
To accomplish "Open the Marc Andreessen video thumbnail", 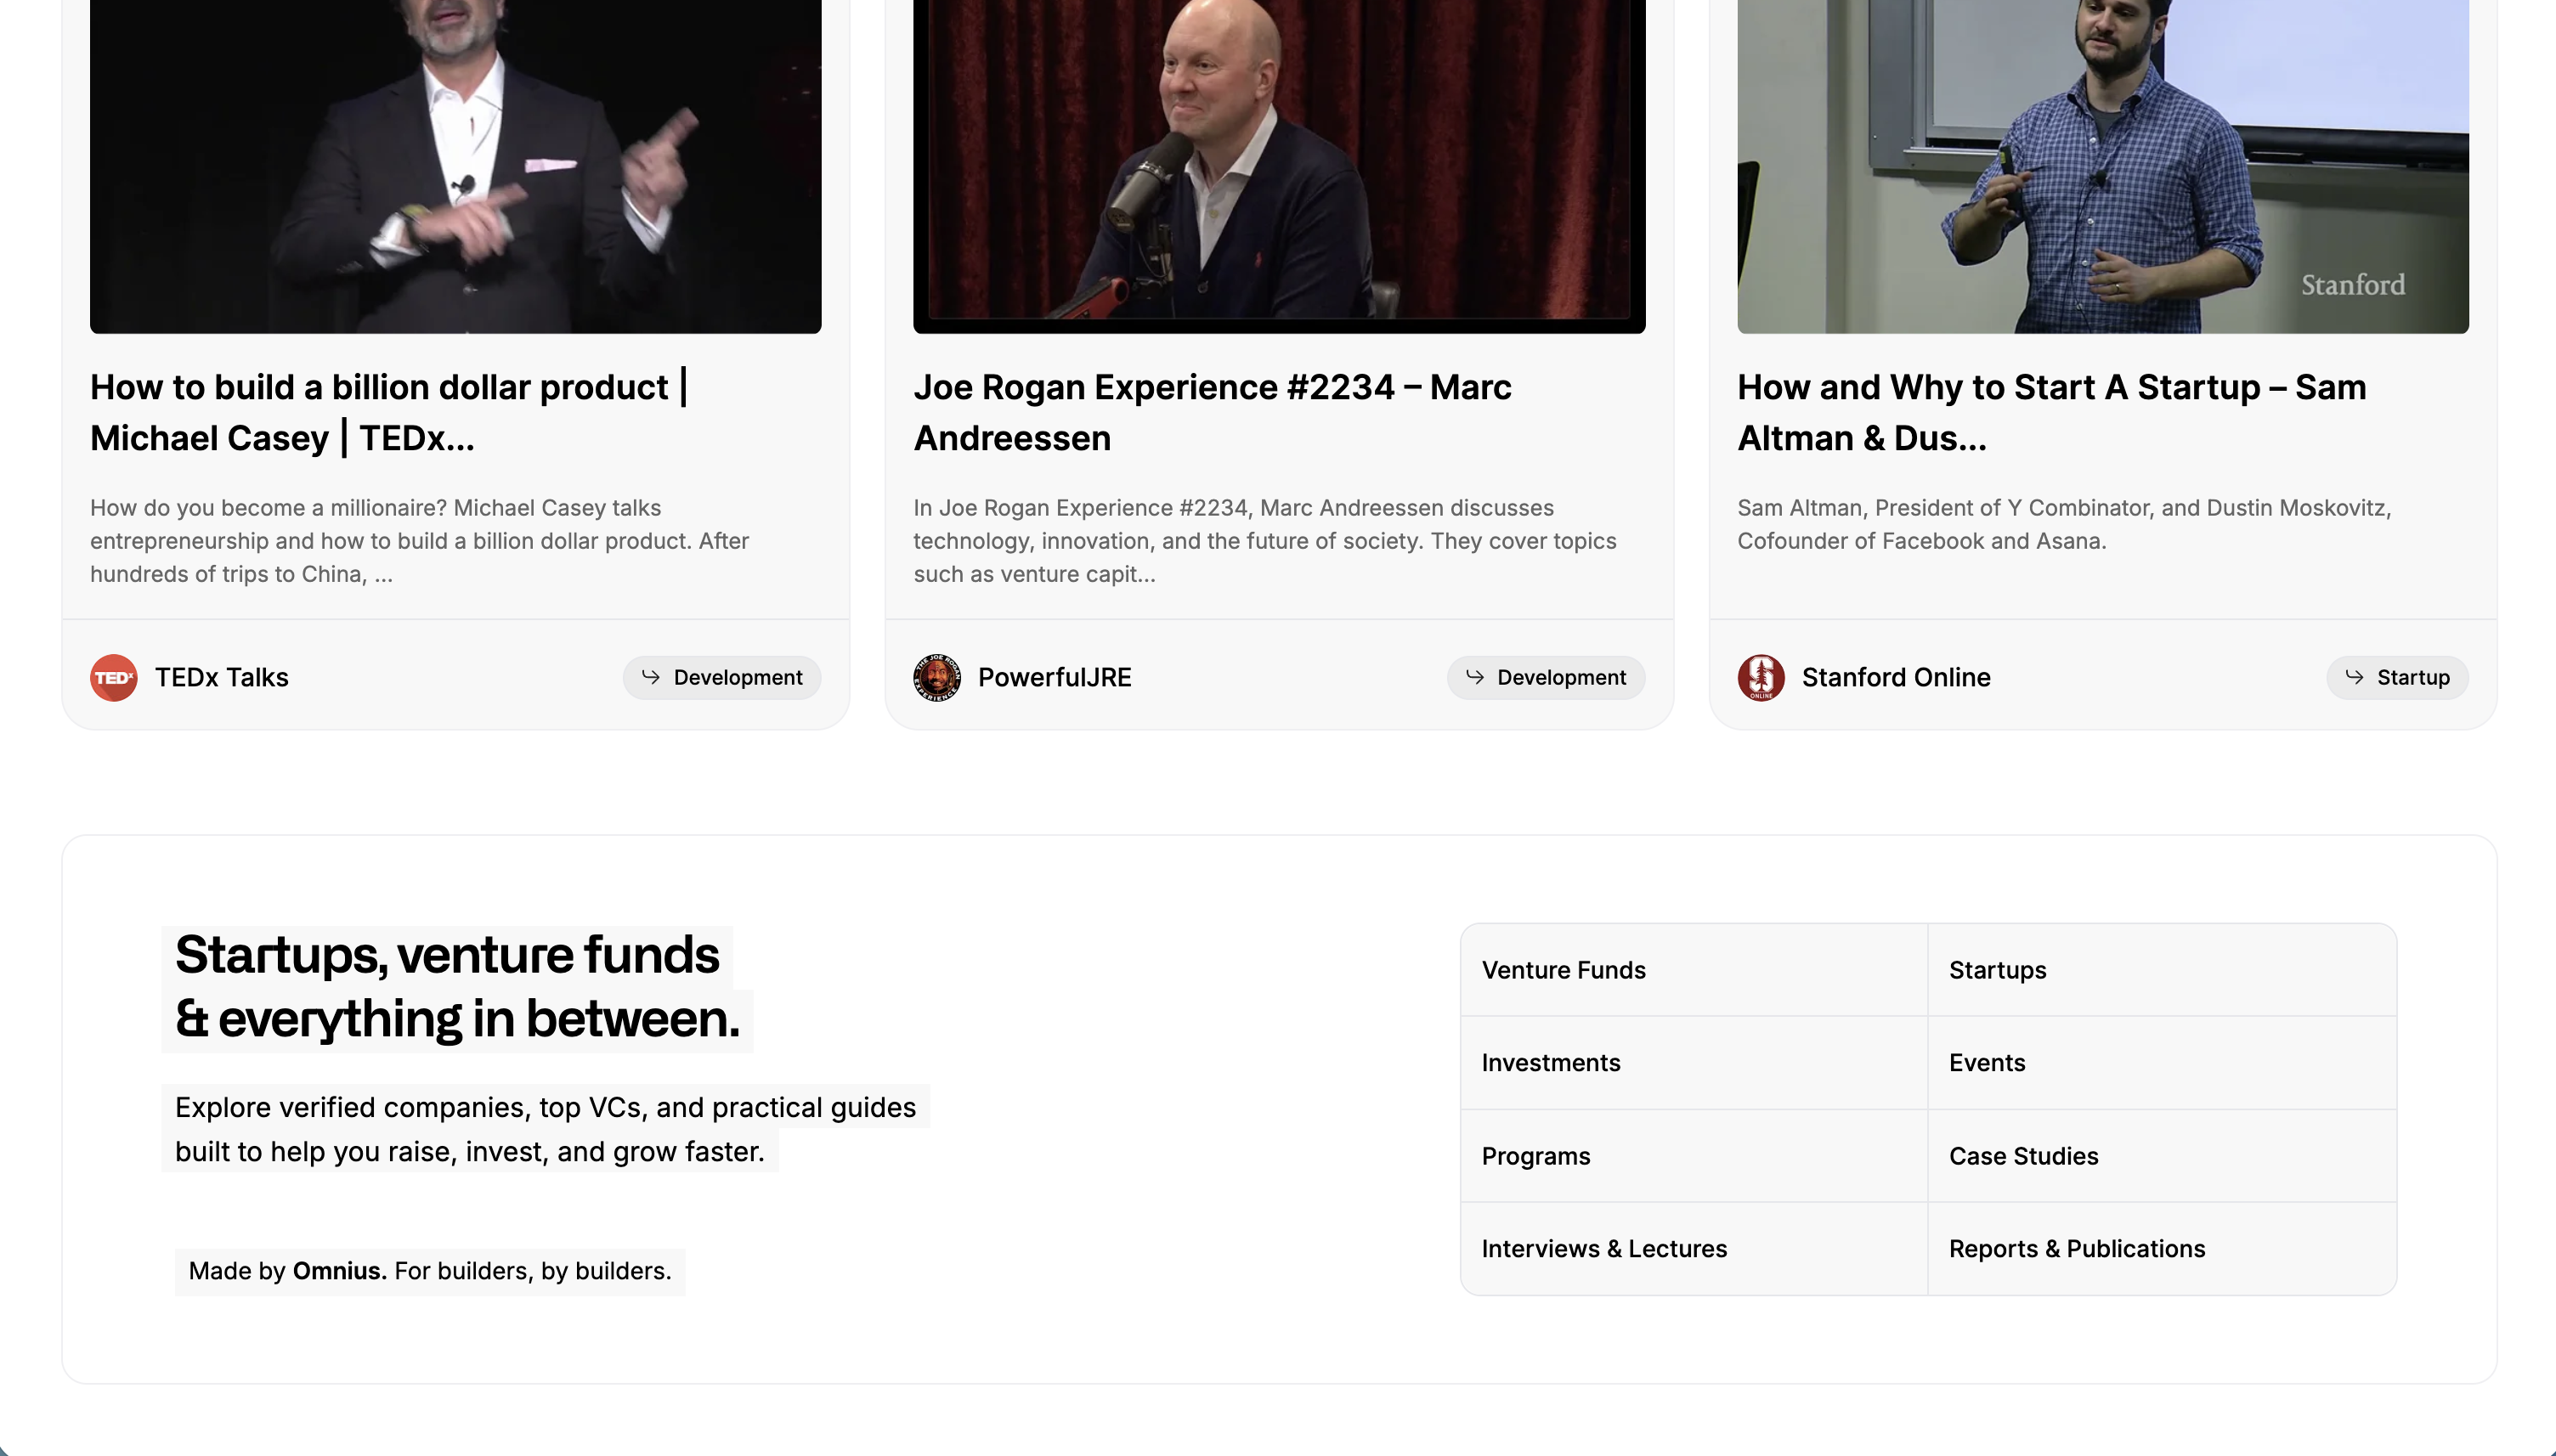I will coord(1279,166).
